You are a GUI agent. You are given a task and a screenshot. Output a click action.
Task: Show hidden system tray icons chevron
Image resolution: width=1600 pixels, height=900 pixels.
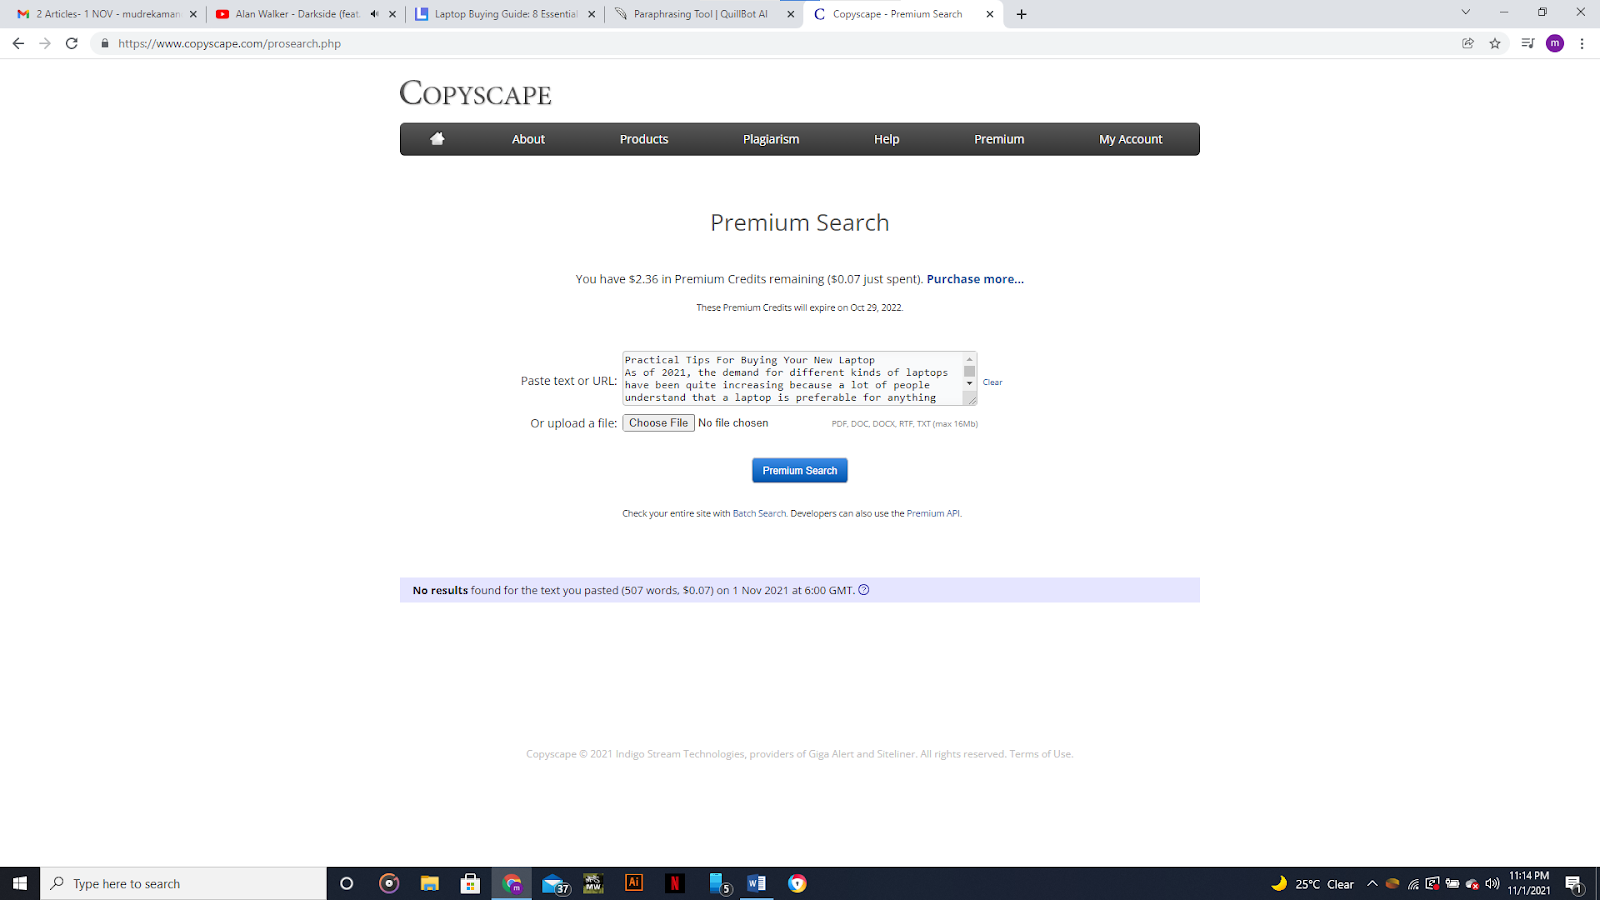click(x=1372, y=883)
